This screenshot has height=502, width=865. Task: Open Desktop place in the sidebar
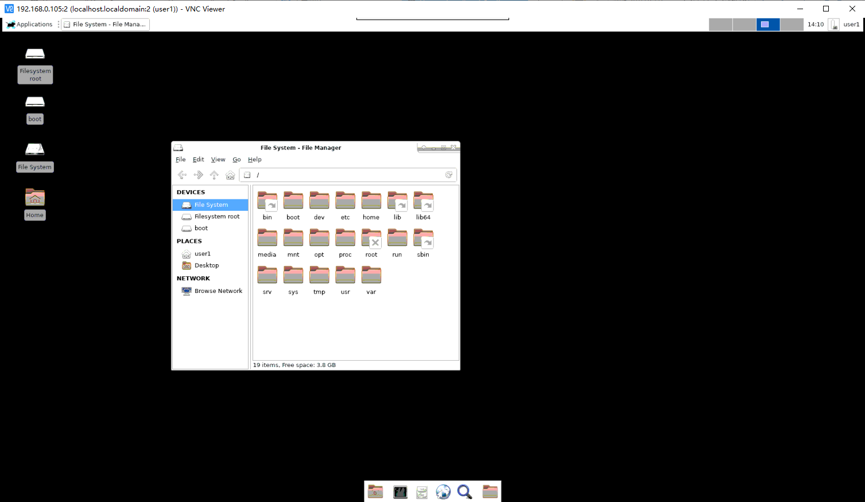click(210, 265)
